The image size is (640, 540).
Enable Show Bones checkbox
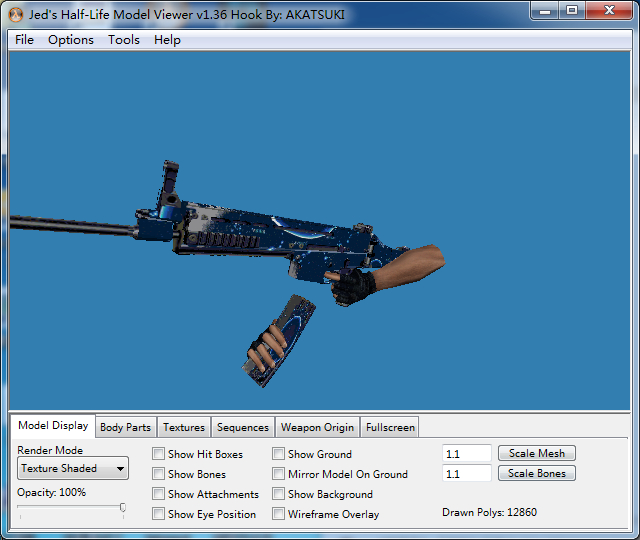pos(158,474)
